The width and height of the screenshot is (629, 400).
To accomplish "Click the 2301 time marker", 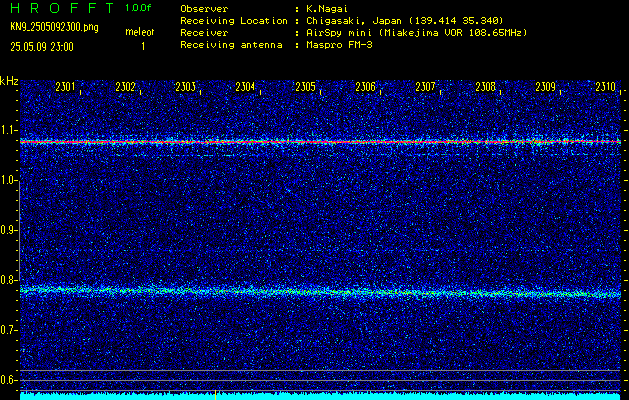I will tap(65, 87).
